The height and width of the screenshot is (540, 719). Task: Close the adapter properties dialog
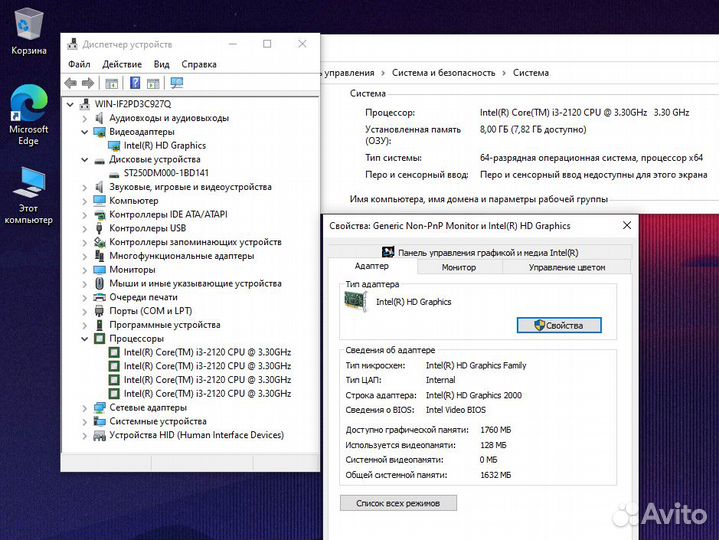pyautogui.click(x=627, y=225)
